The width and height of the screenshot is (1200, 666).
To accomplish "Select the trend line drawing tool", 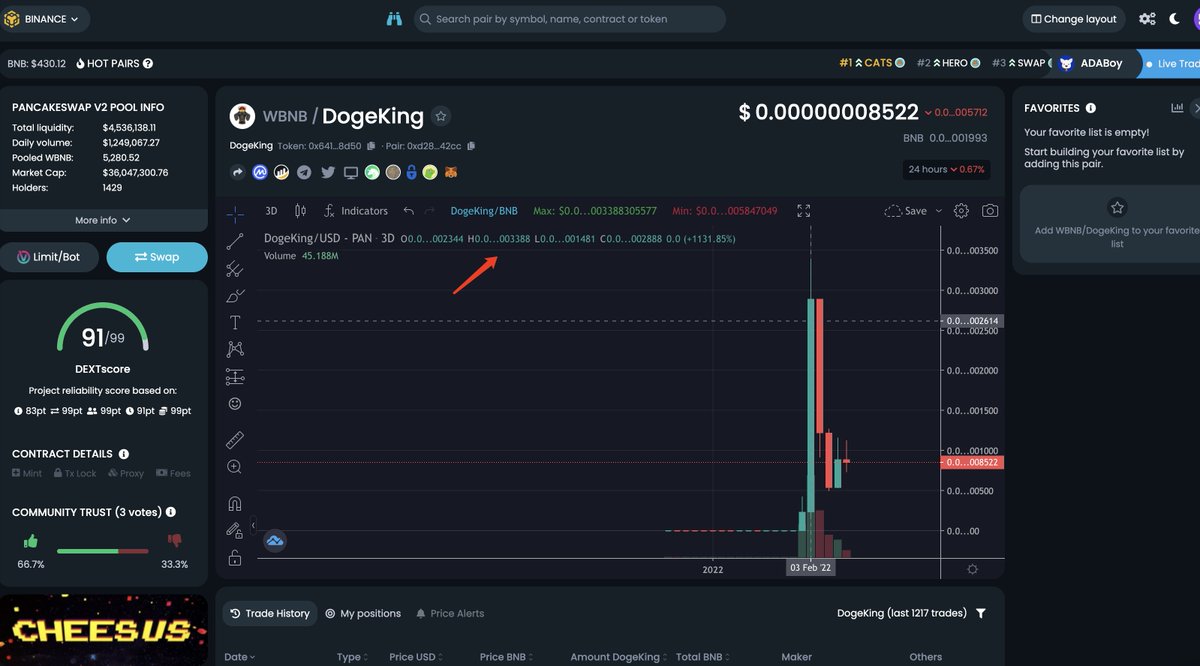I will pyautogui.click(x=235, y=241).
